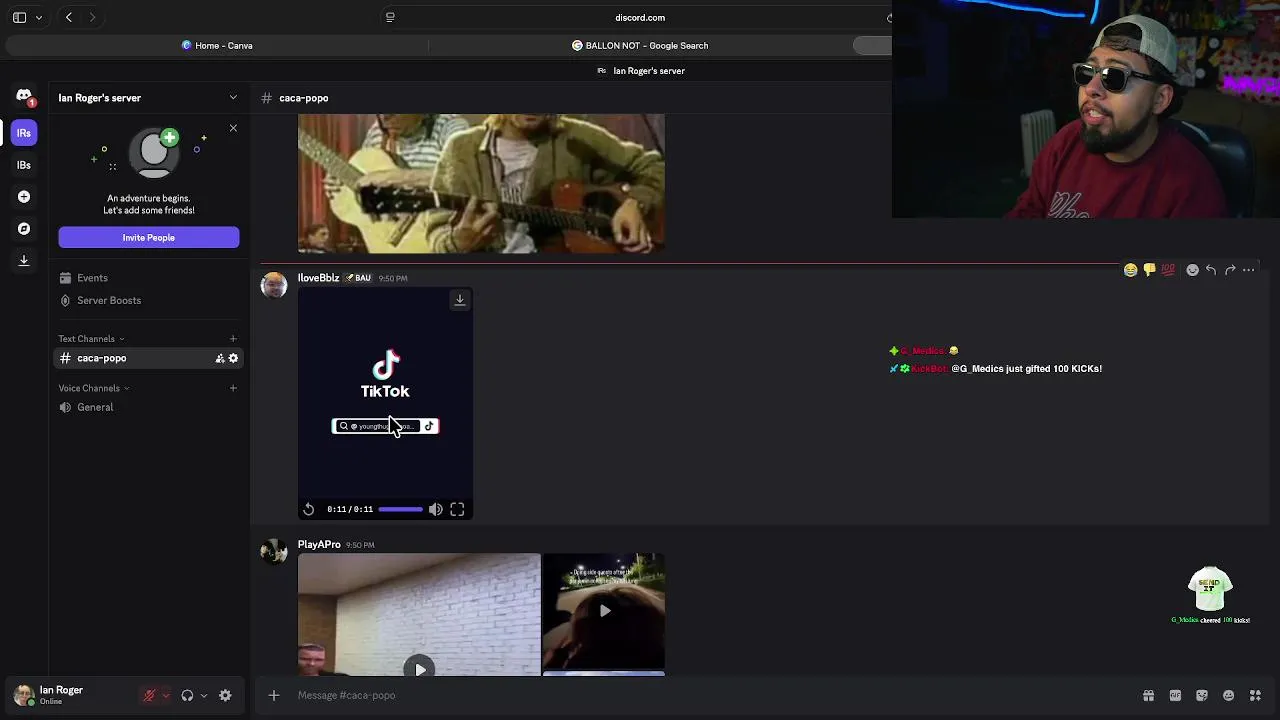Open Download Apps icon in server rail
The height and width of the screenshot is (720, 1280).
coord(24,261)
